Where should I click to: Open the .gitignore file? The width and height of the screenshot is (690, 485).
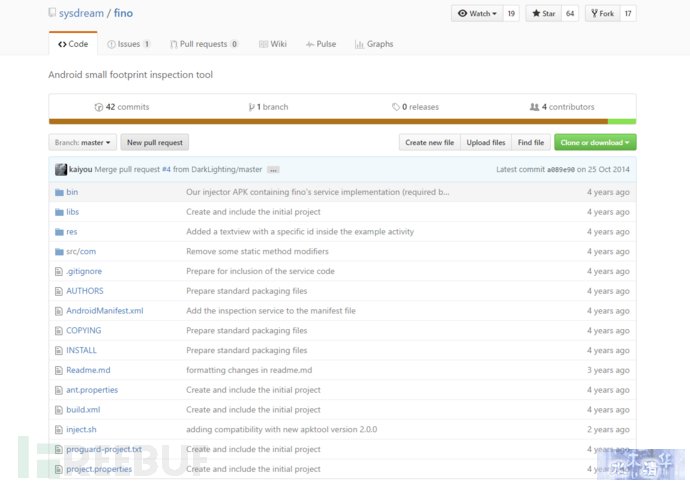pos(84,271)
